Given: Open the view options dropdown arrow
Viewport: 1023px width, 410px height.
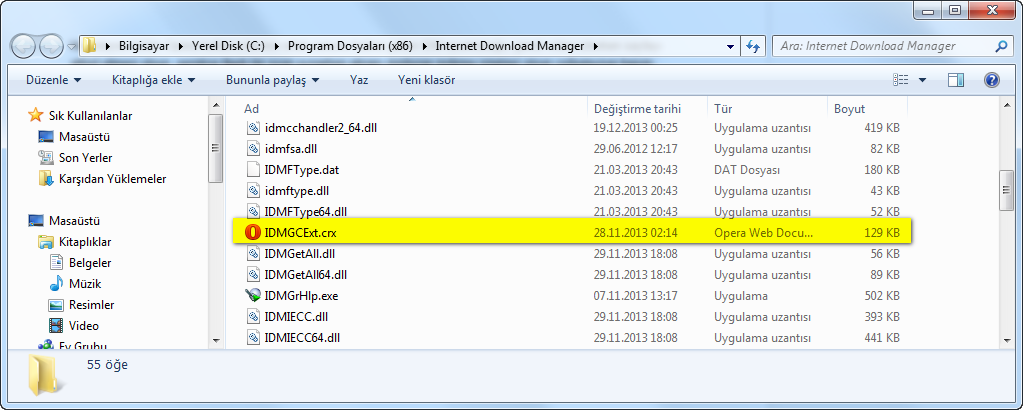Looking at the screenshot, I should [x=922, y=80].
